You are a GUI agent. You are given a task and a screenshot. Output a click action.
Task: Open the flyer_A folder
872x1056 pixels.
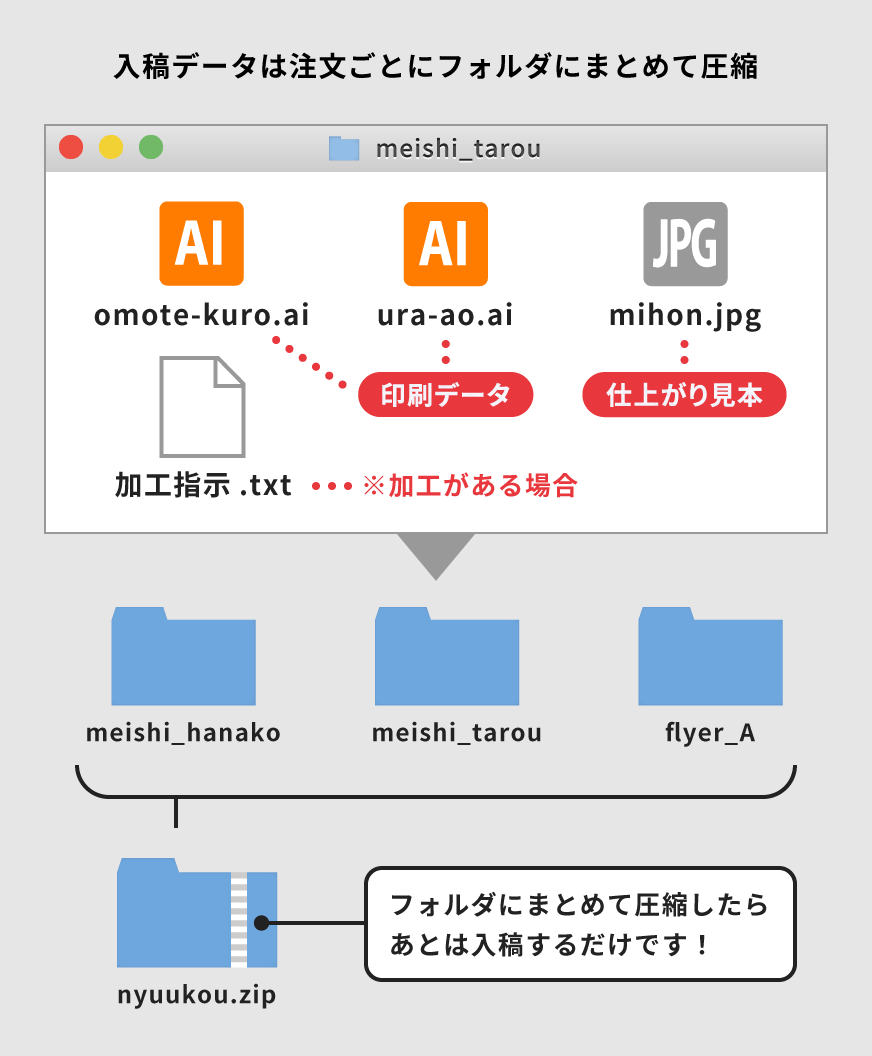point(710,656)
